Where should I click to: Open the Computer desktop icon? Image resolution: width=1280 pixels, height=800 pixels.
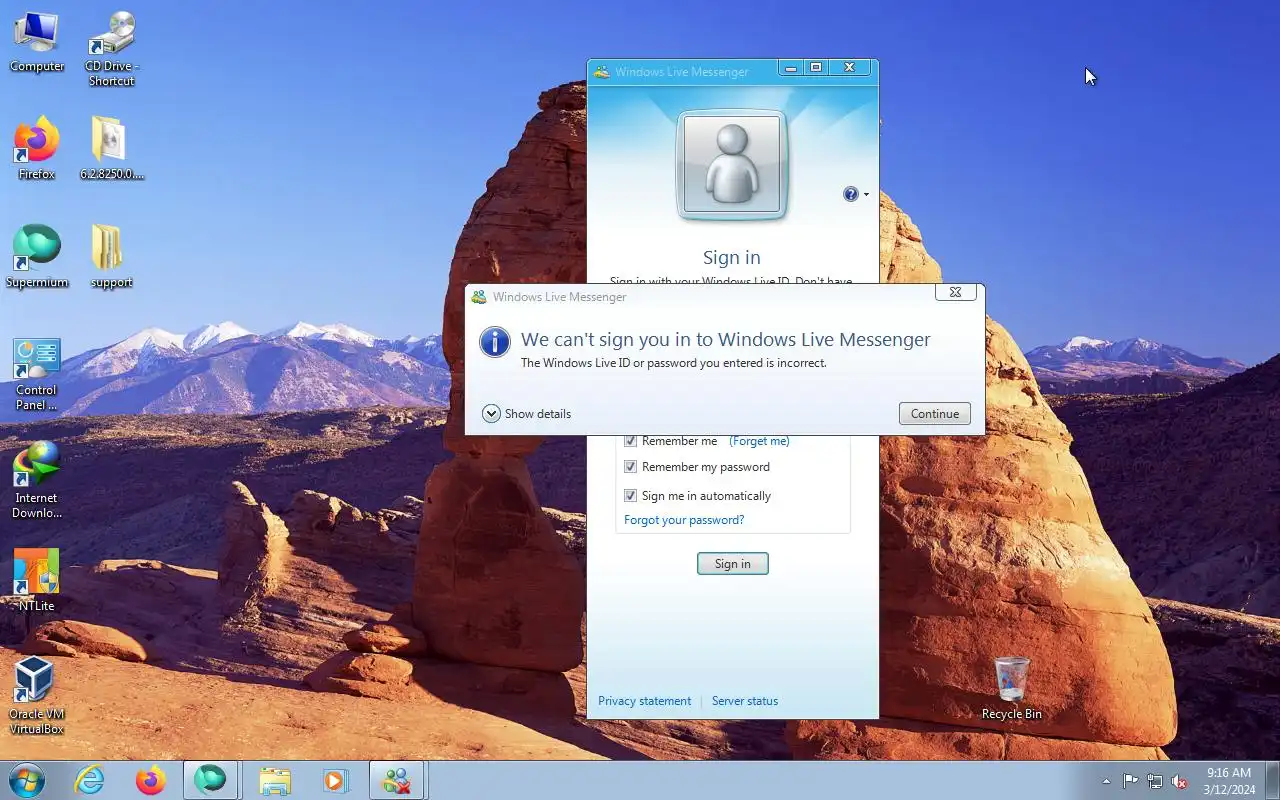[x=37, y=42]
